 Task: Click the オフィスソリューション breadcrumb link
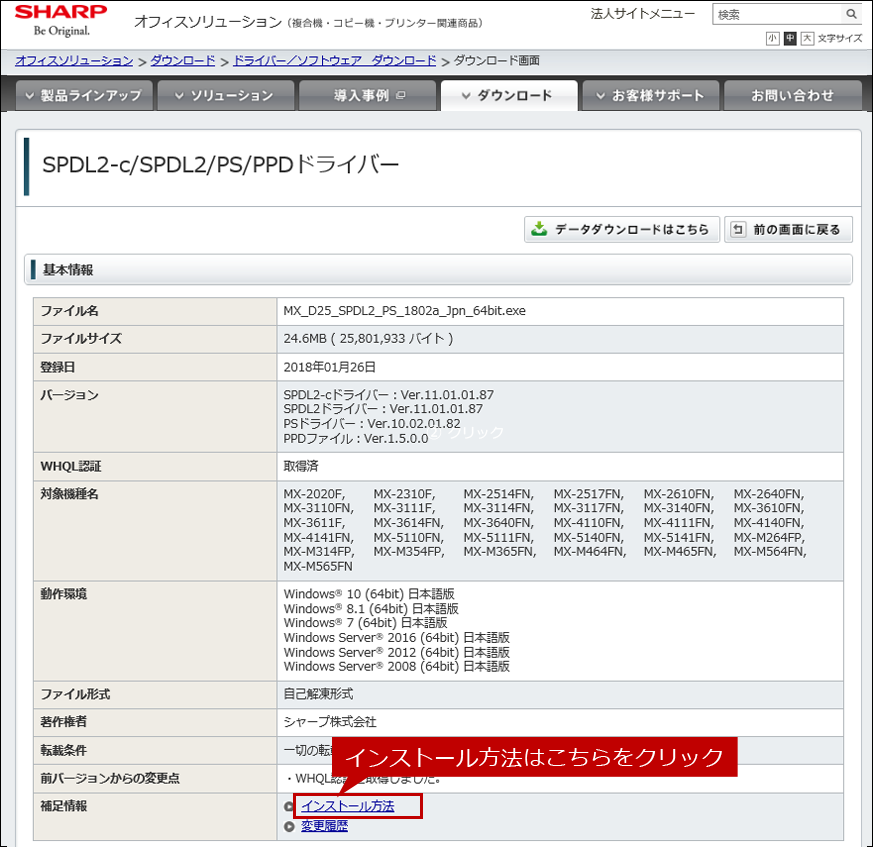(x=74, y=61)
